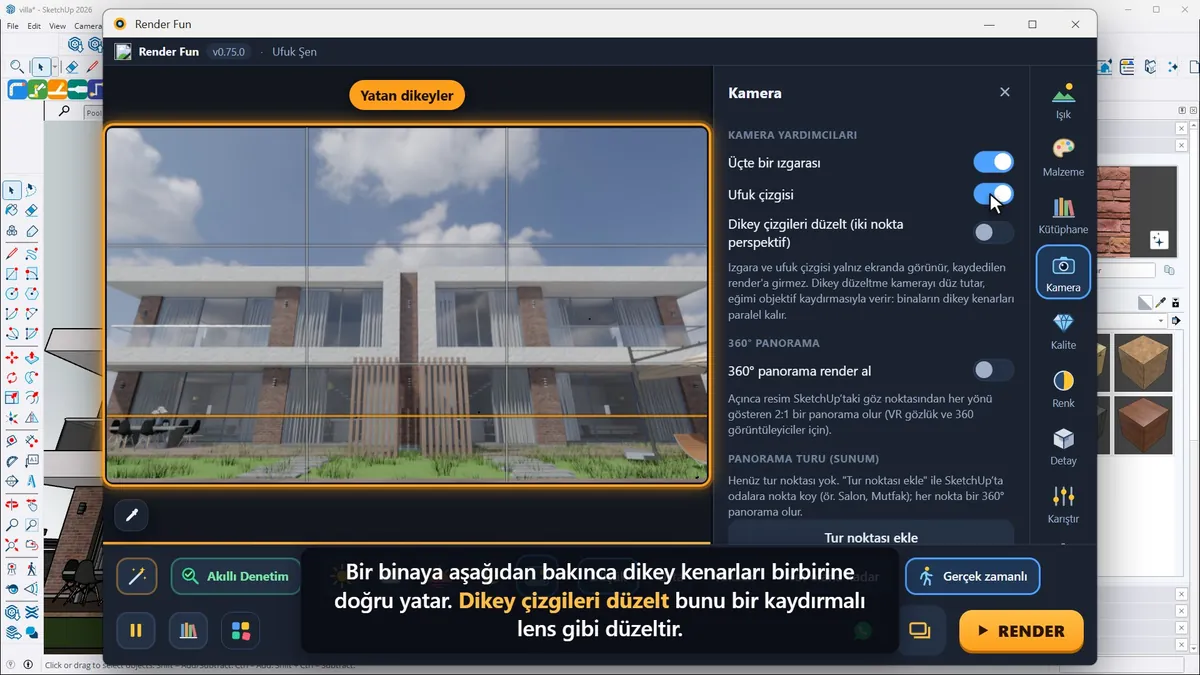The image size is (1200, 675).
Task: Click the magic wand button
Action: tap(137, 576)
